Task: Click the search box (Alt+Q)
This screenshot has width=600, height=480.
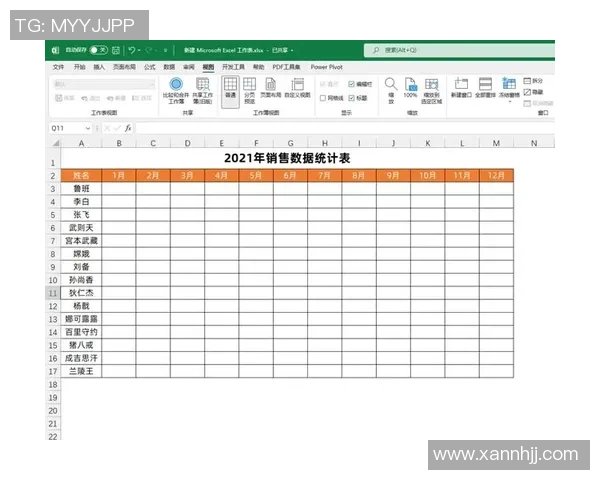Action: click(x=459, y=50)
